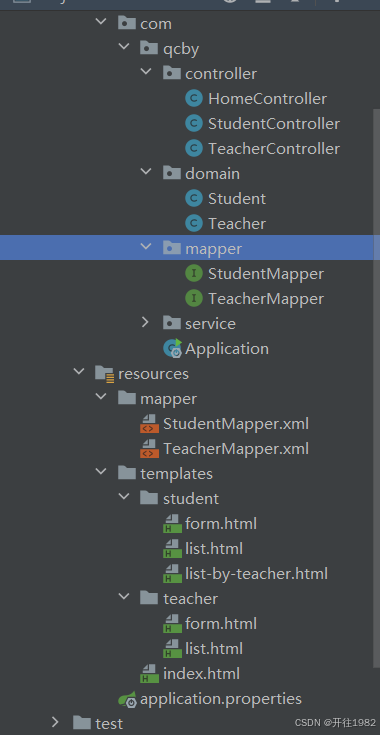Select TeacherMapper.xml file
380x735 pixels.
(236, 449)
